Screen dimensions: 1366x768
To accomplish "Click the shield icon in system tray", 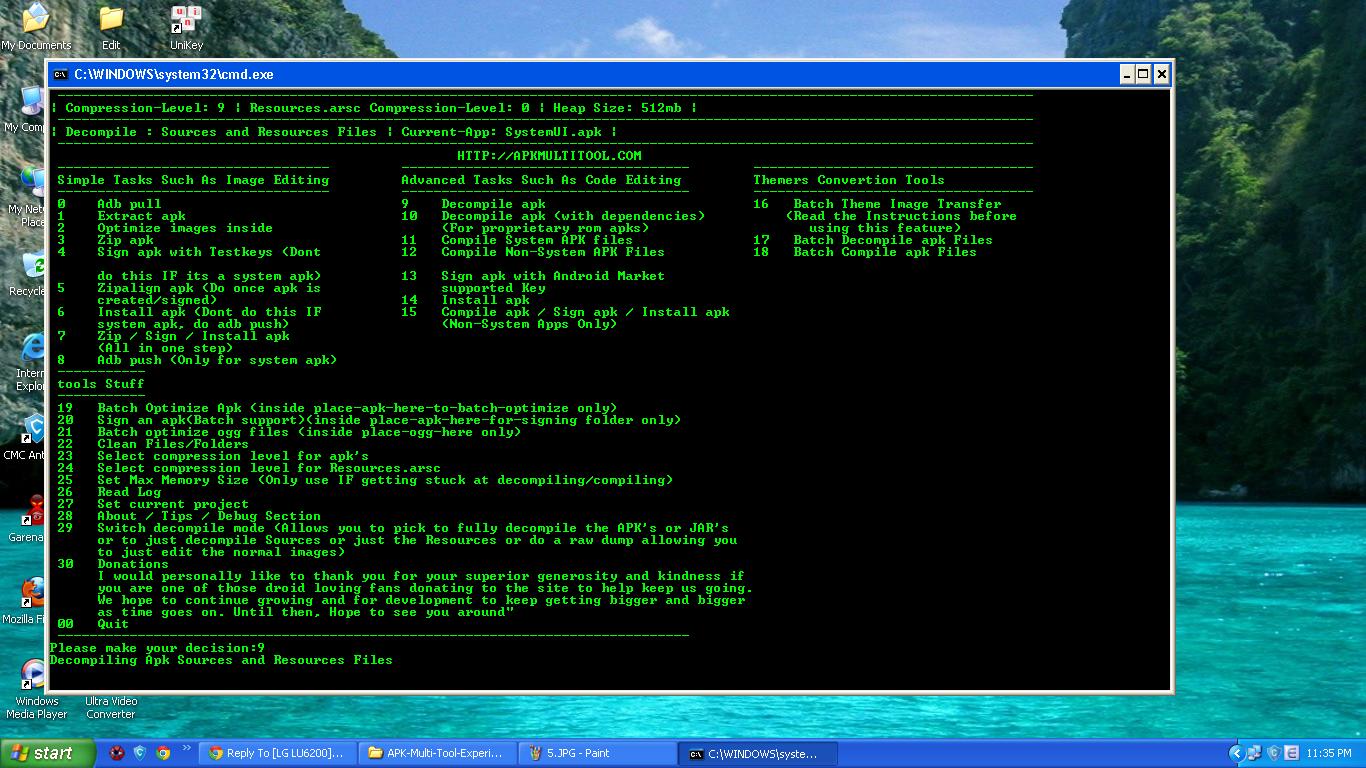I will (1274, 753).
